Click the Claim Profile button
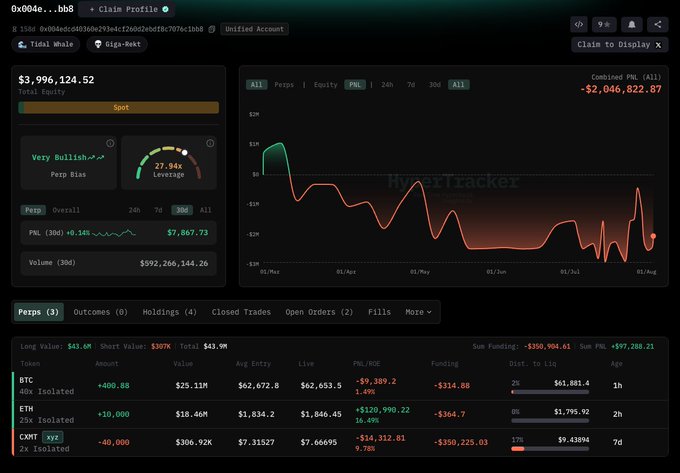 pos(127,9)
